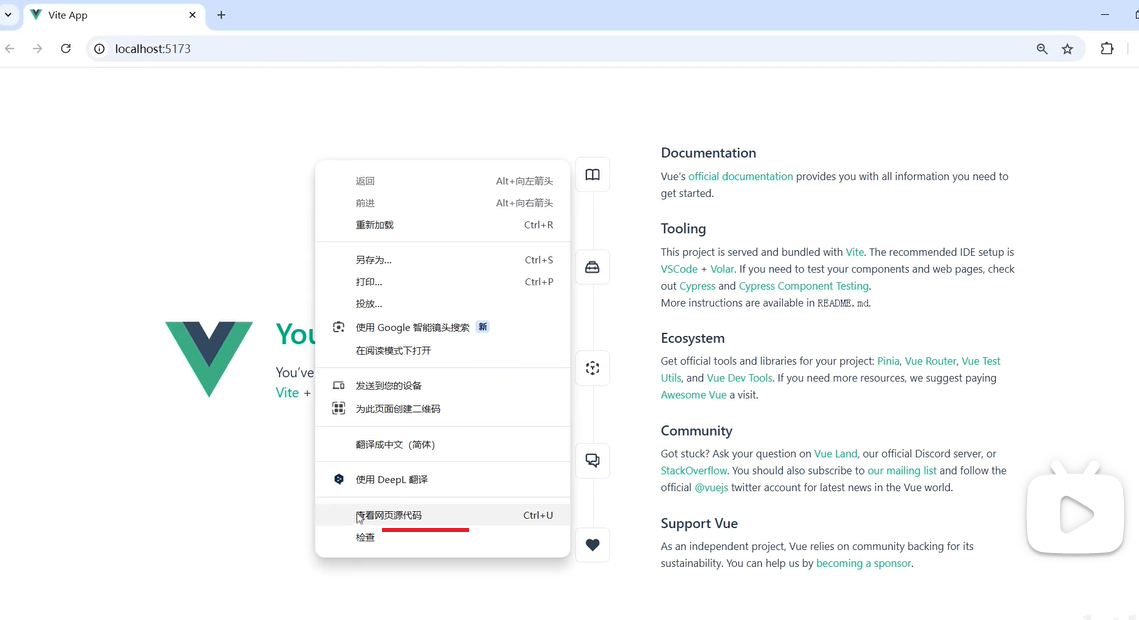Choose 为此页面创建二维码 in the context menu
The height and width of the screenshot is (620, 1139).
442,408
